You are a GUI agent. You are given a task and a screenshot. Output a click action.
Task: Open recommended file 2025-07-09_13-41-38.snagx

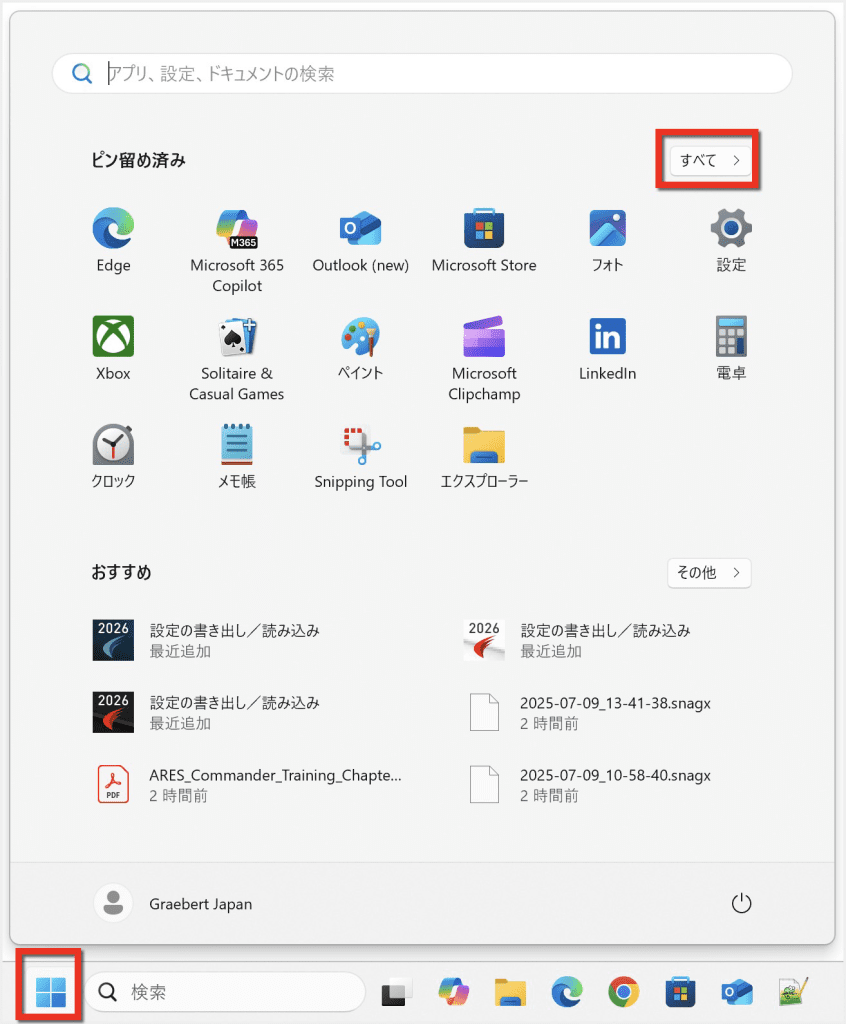click(x=591, y=712)
